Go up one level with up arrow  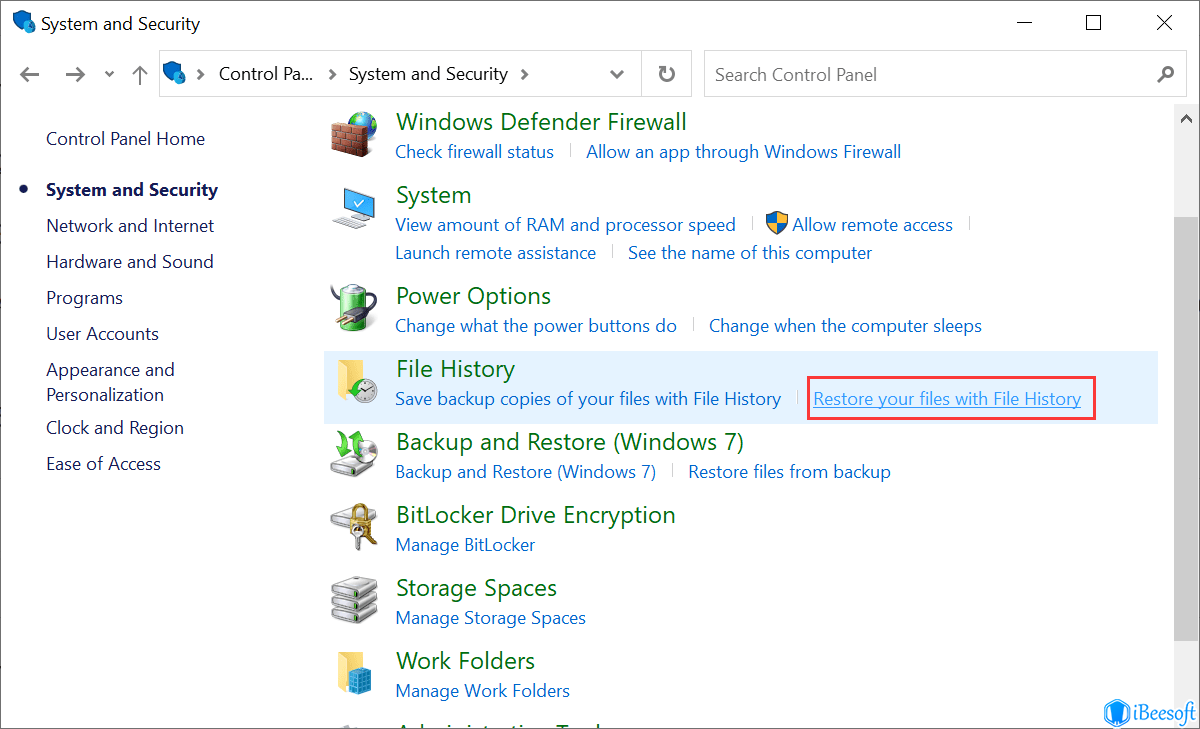(x=140, y=74)
